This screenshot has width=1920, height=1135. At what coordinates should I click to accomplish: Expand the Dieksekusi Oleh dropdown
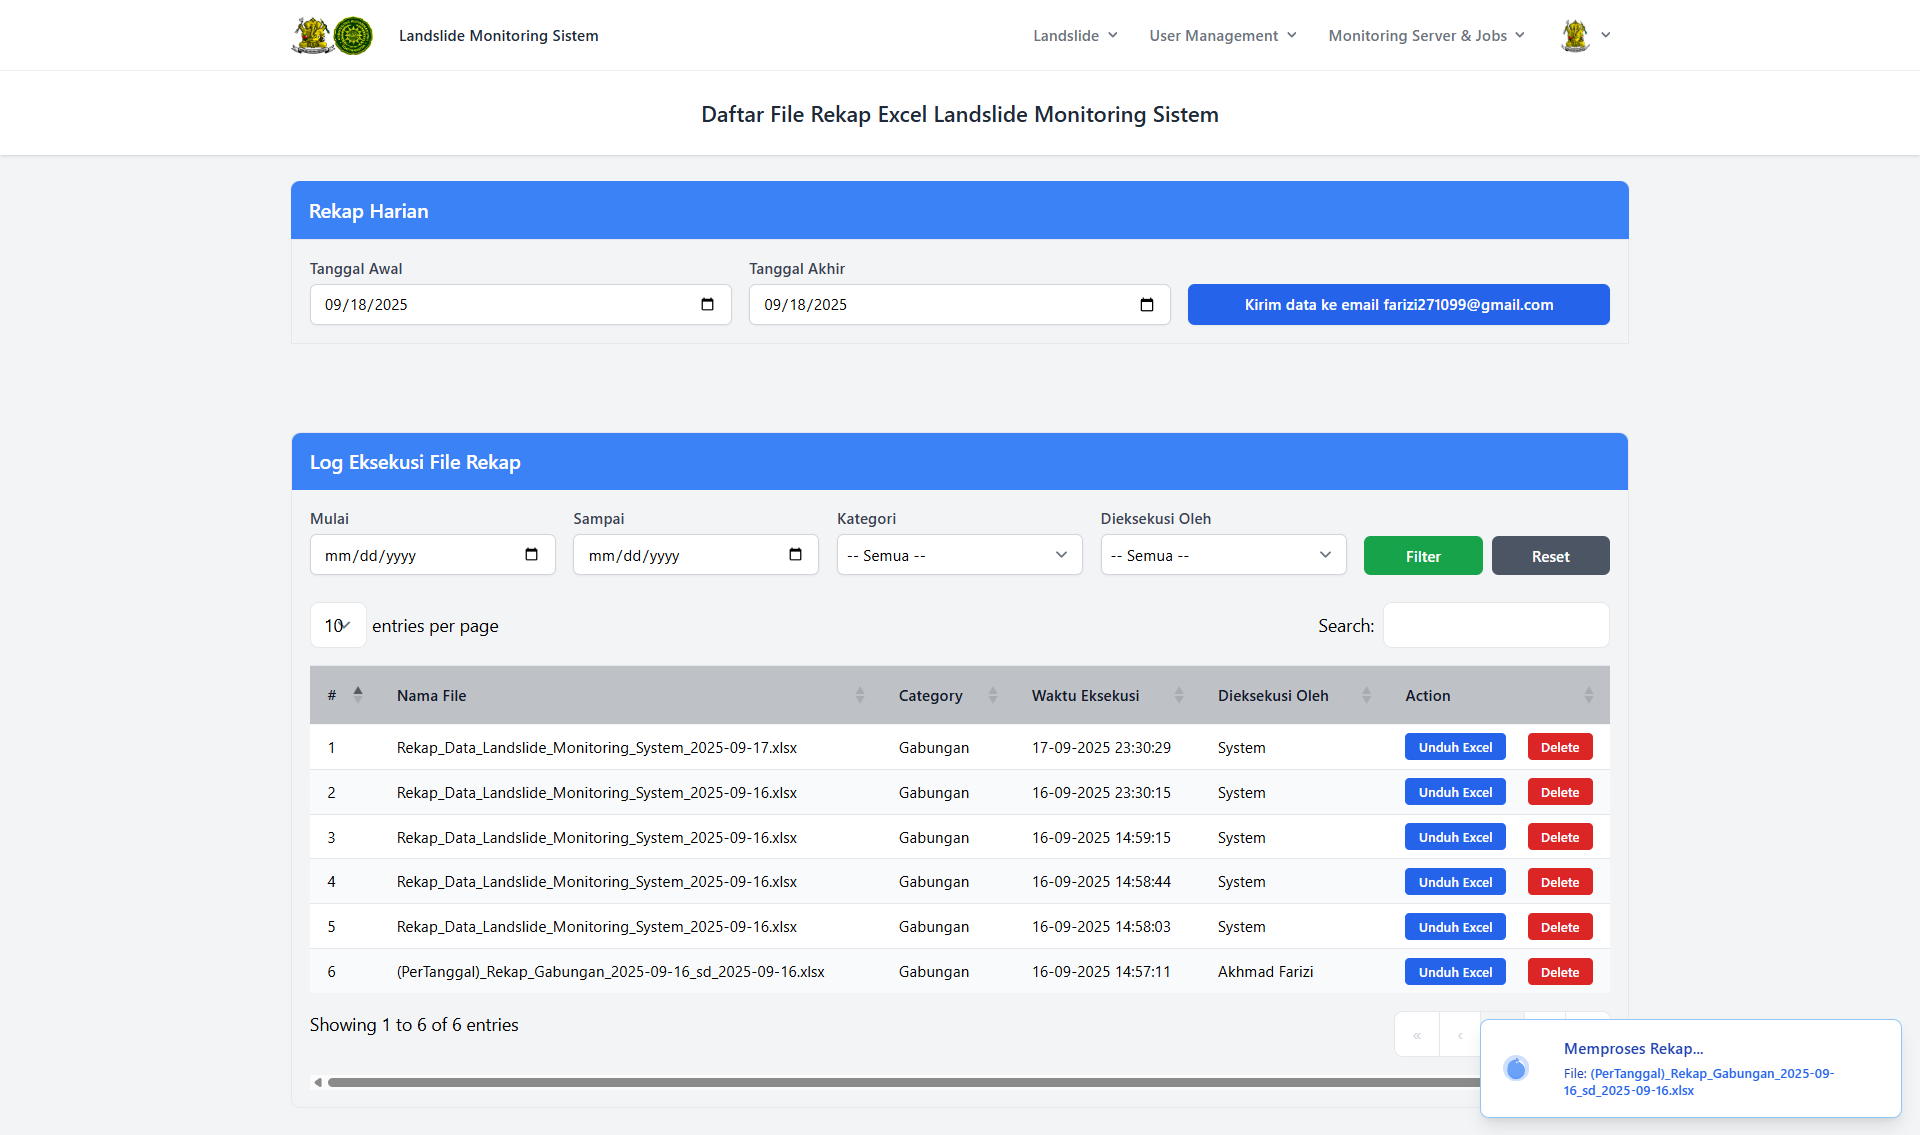1222,555
